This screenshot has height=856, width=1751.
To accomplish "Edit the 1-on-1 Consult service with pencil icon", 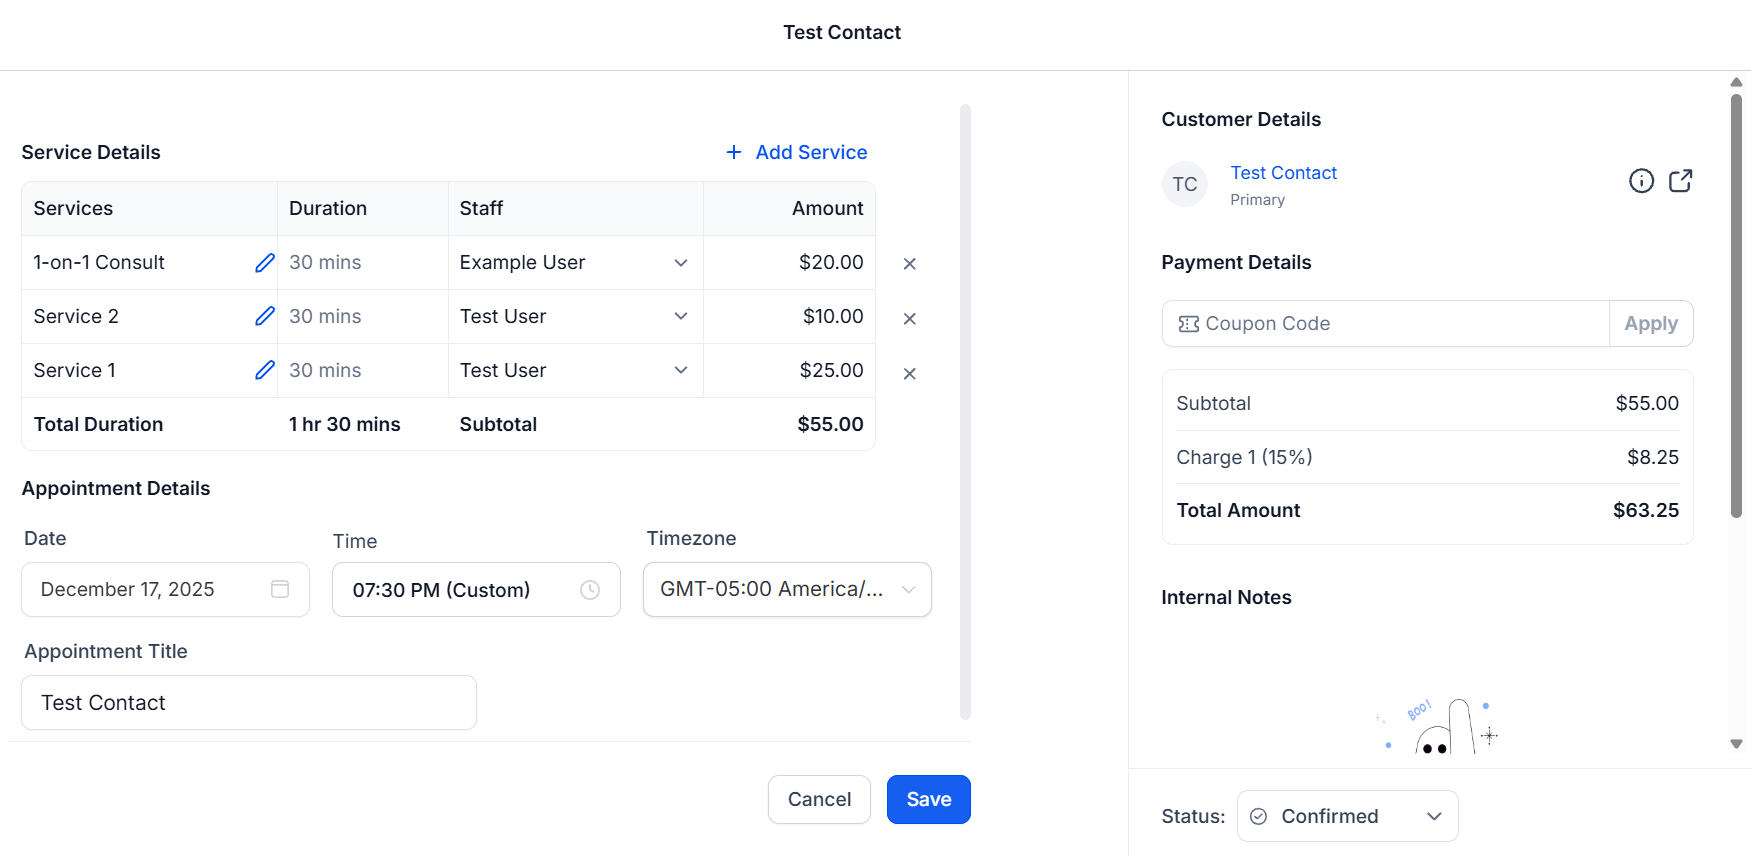I will click(265, 263).
